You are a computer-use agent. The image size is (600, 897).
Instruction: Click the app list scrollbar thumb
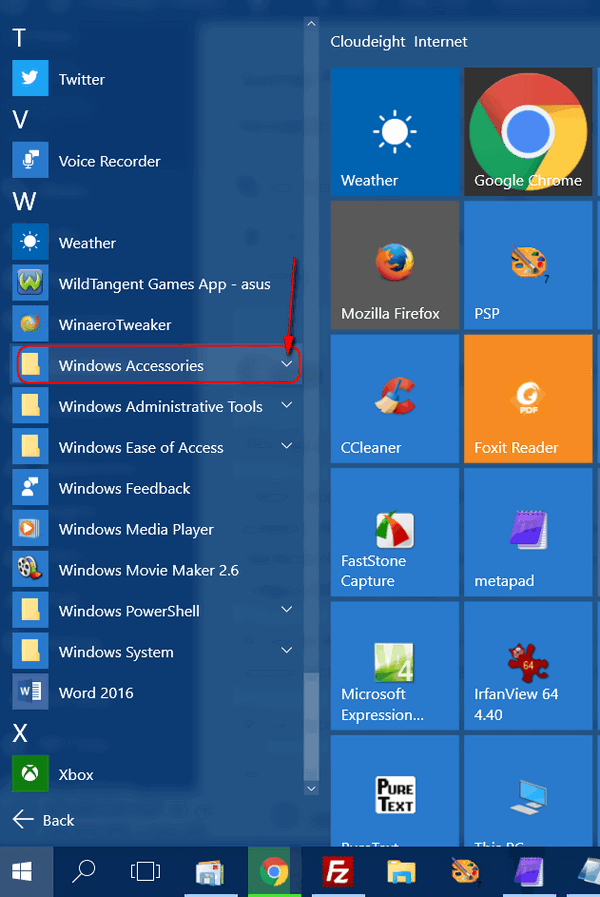pos(311,727)
